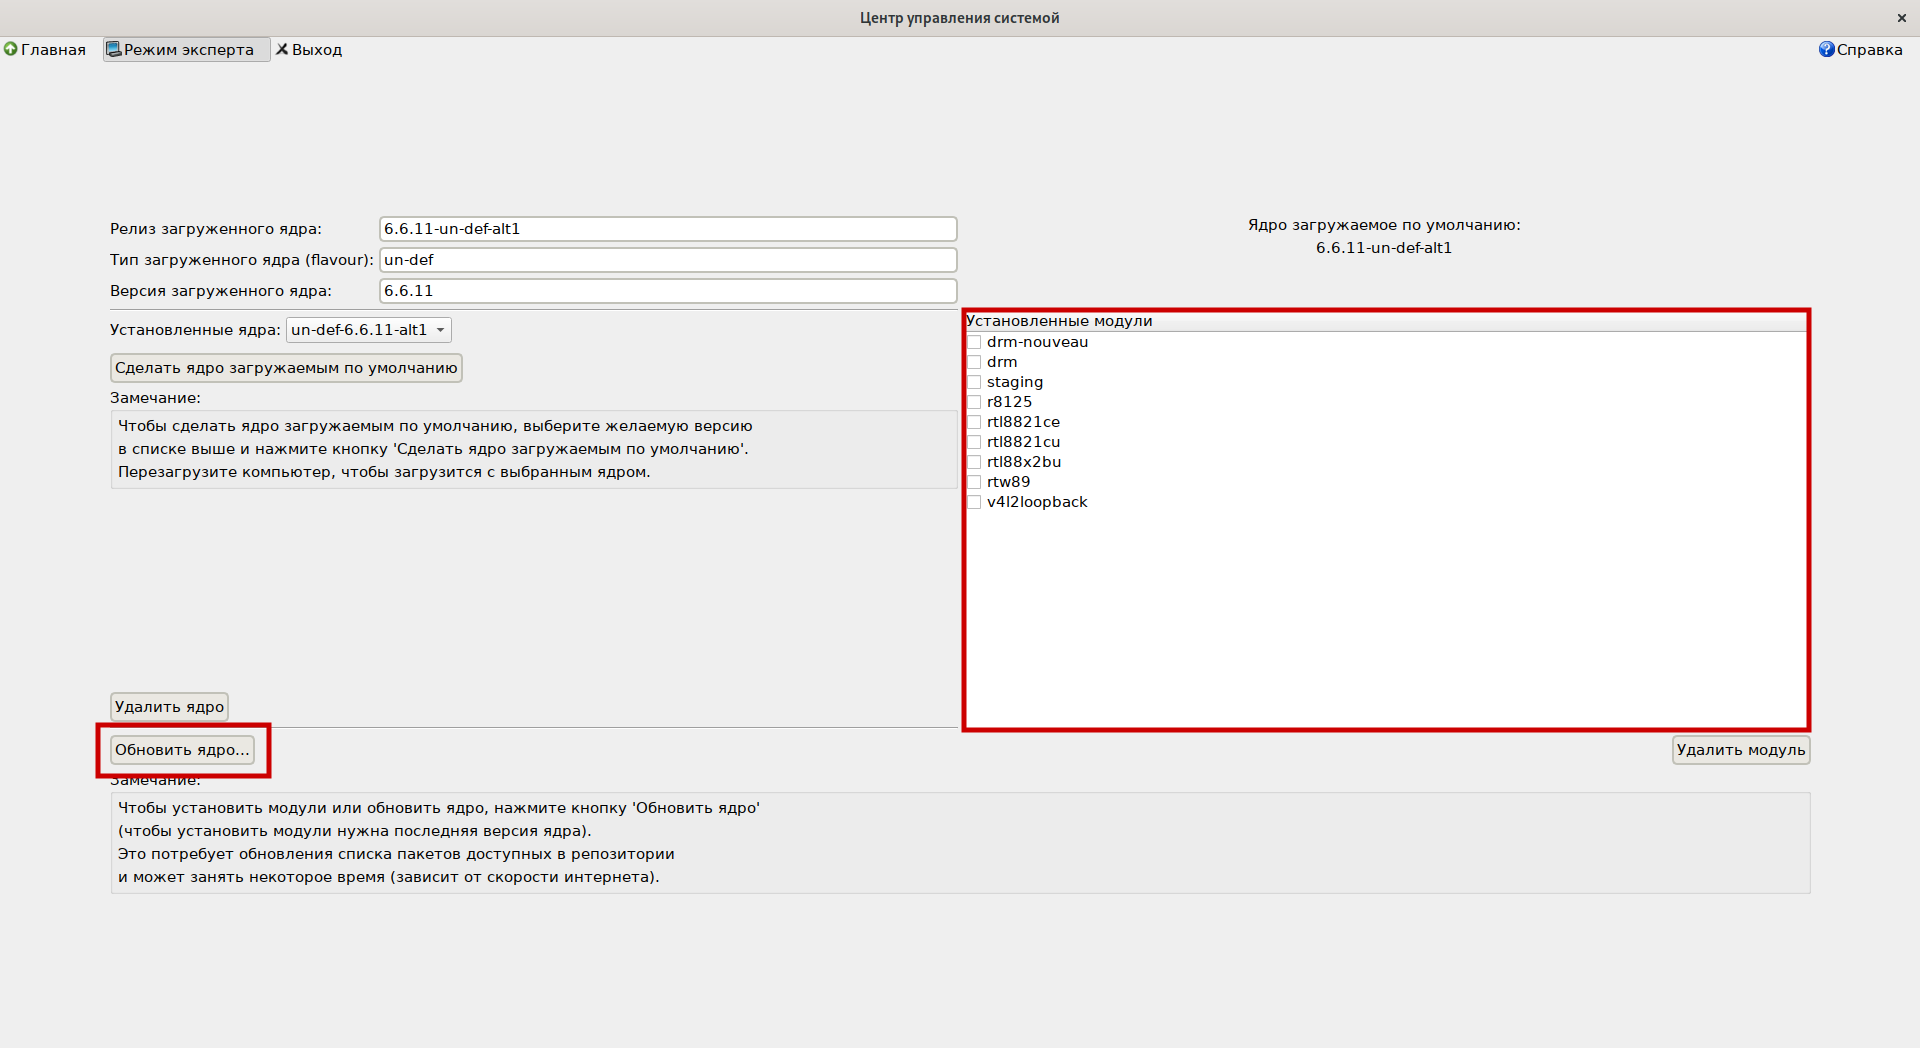Tick the v4l2loopback module checkbox

(974, 502)
